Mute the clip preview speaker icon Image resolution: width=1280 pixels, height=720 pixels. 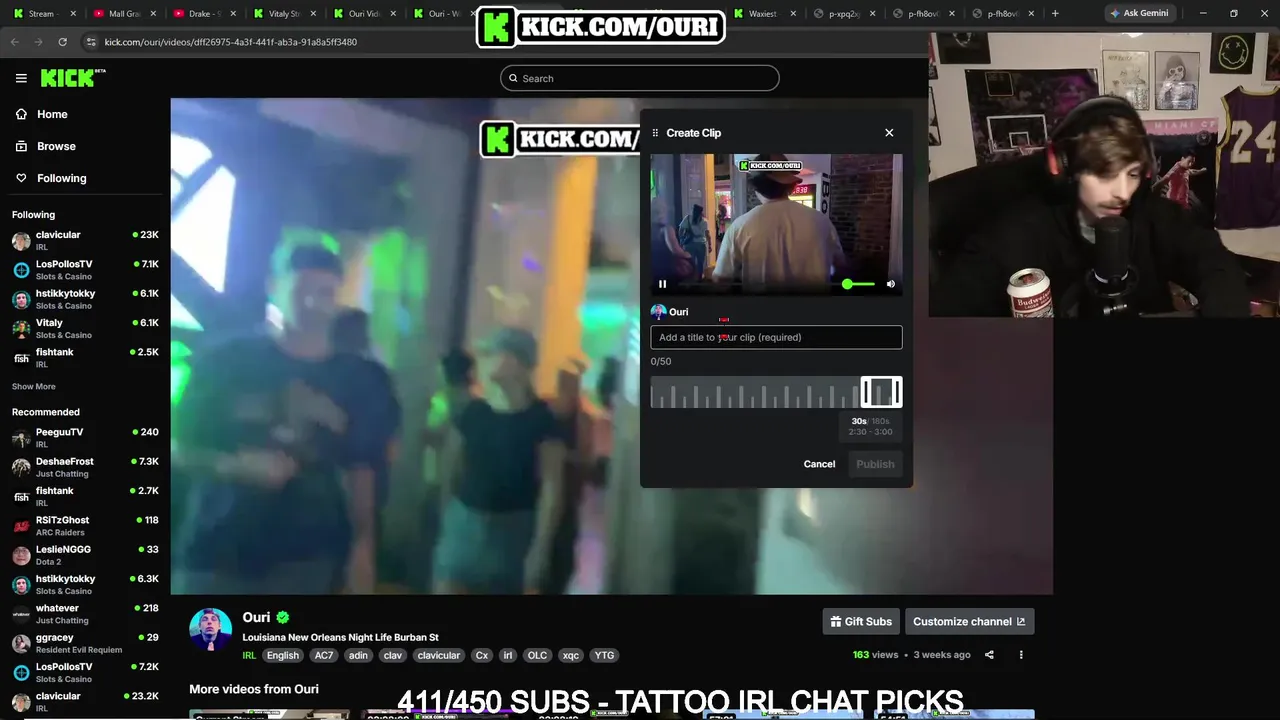[891, 284]
